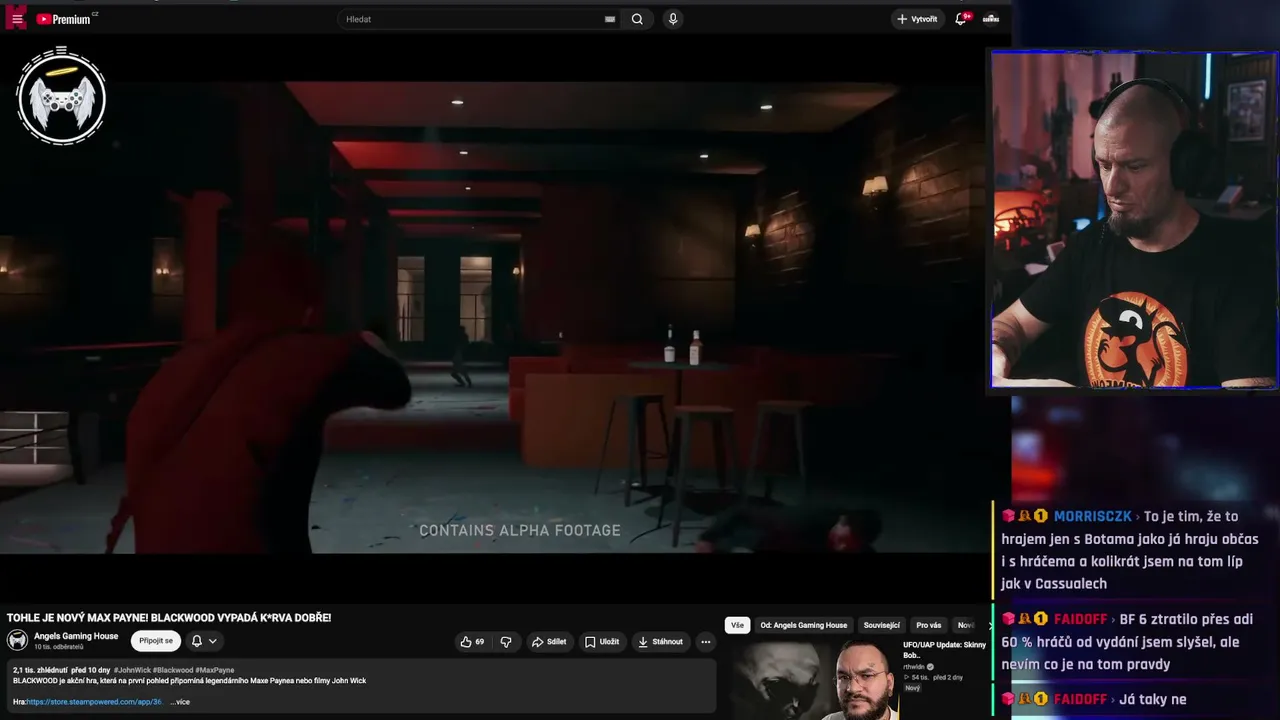
Task: Expand description with ...více
Action: coord(180,702)
